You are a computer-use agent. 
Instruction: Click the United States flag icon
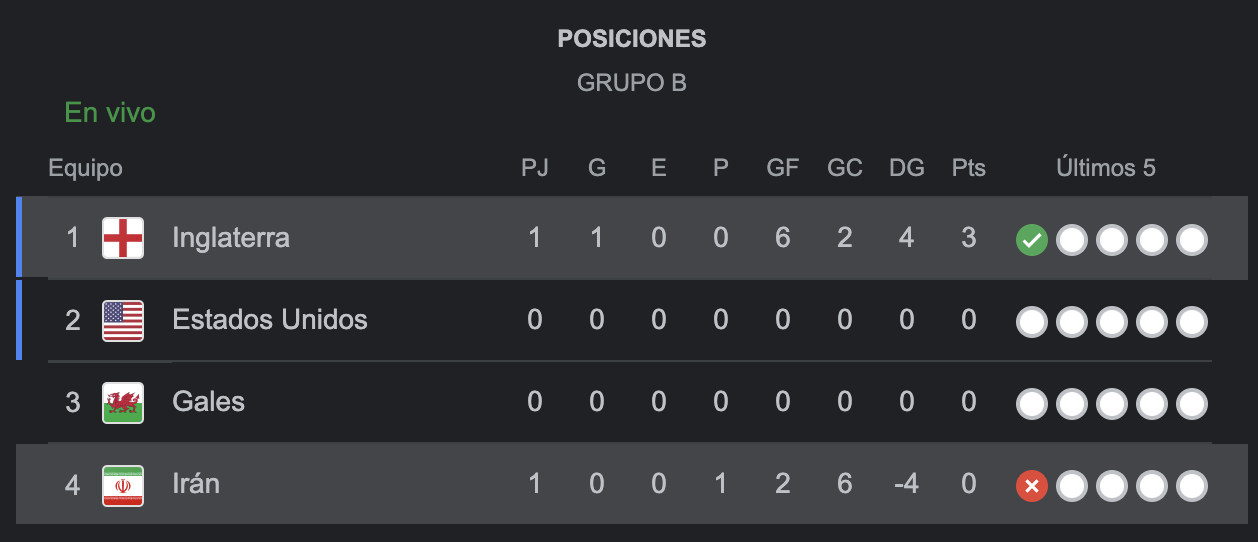coord(123,320)
